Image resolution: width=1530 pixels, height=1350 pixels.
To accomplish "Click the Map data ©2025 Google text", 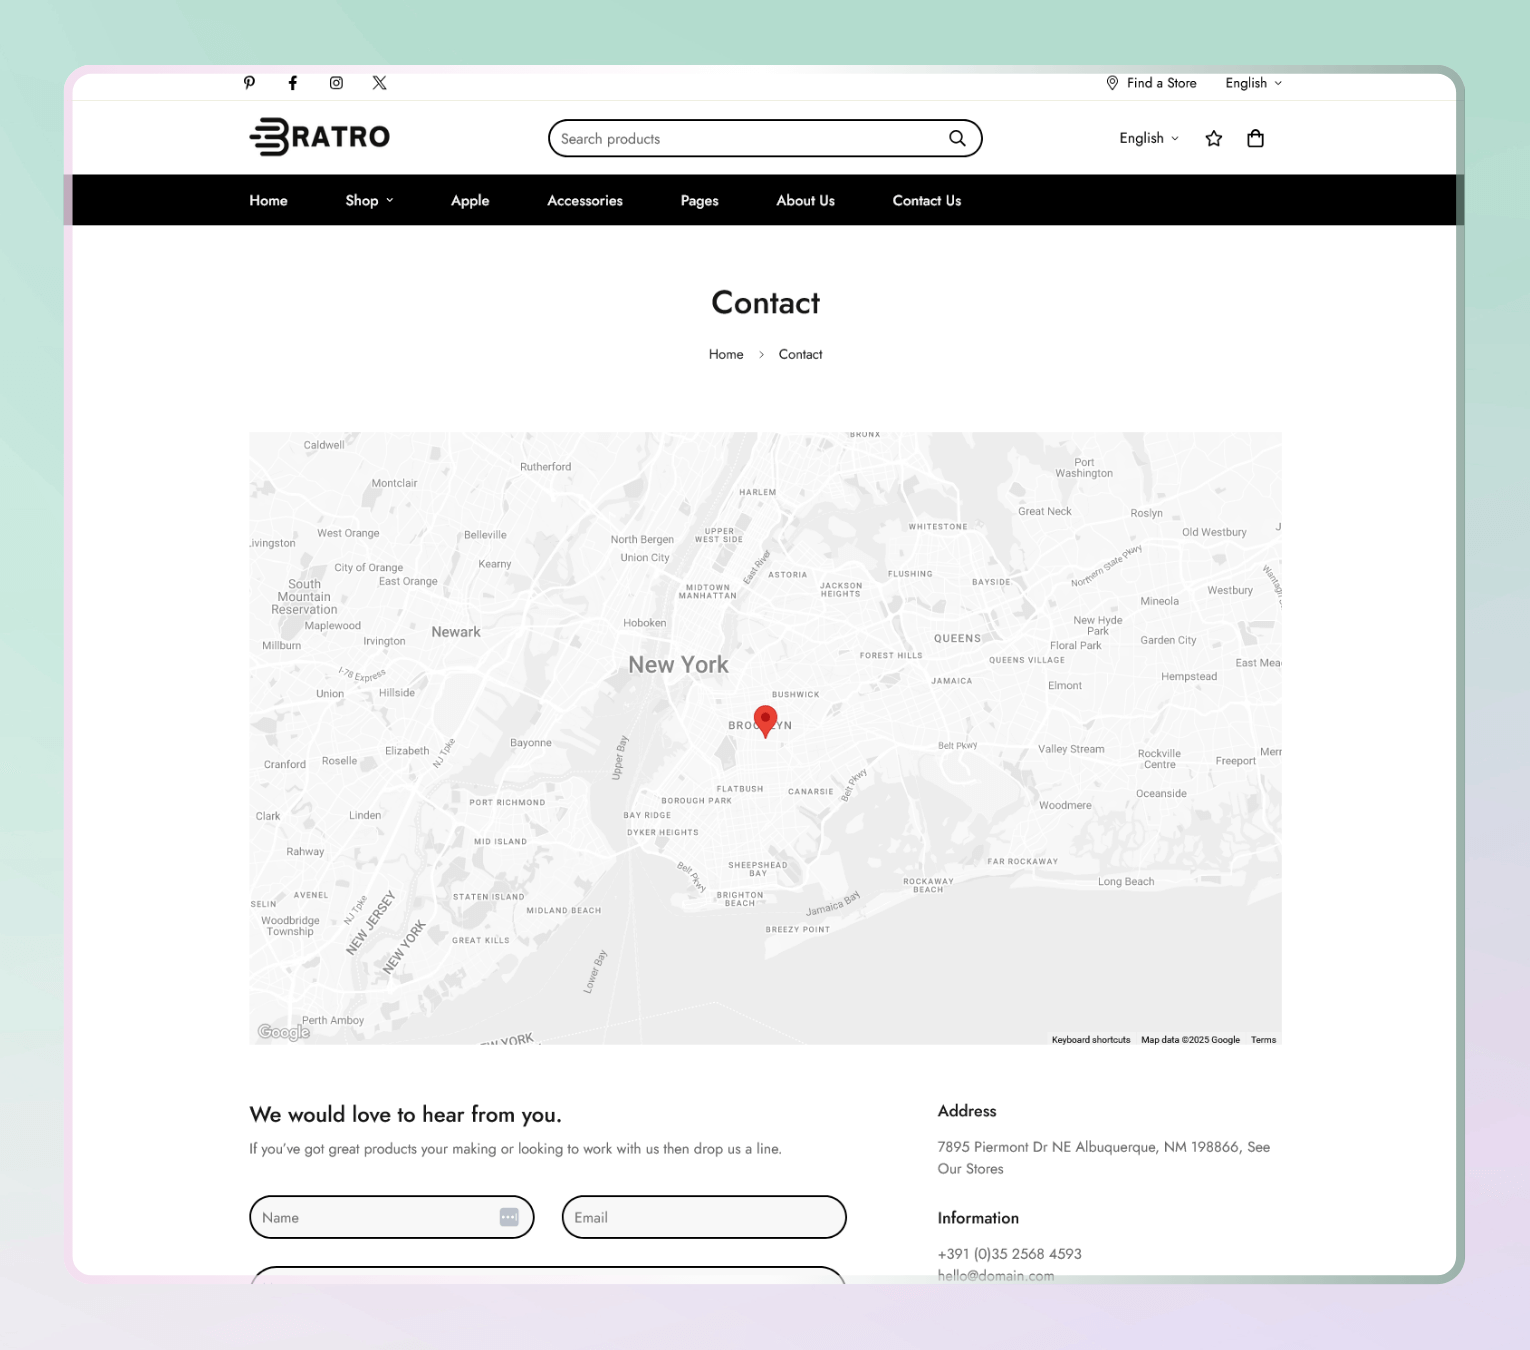I will pos(1190,1040).
